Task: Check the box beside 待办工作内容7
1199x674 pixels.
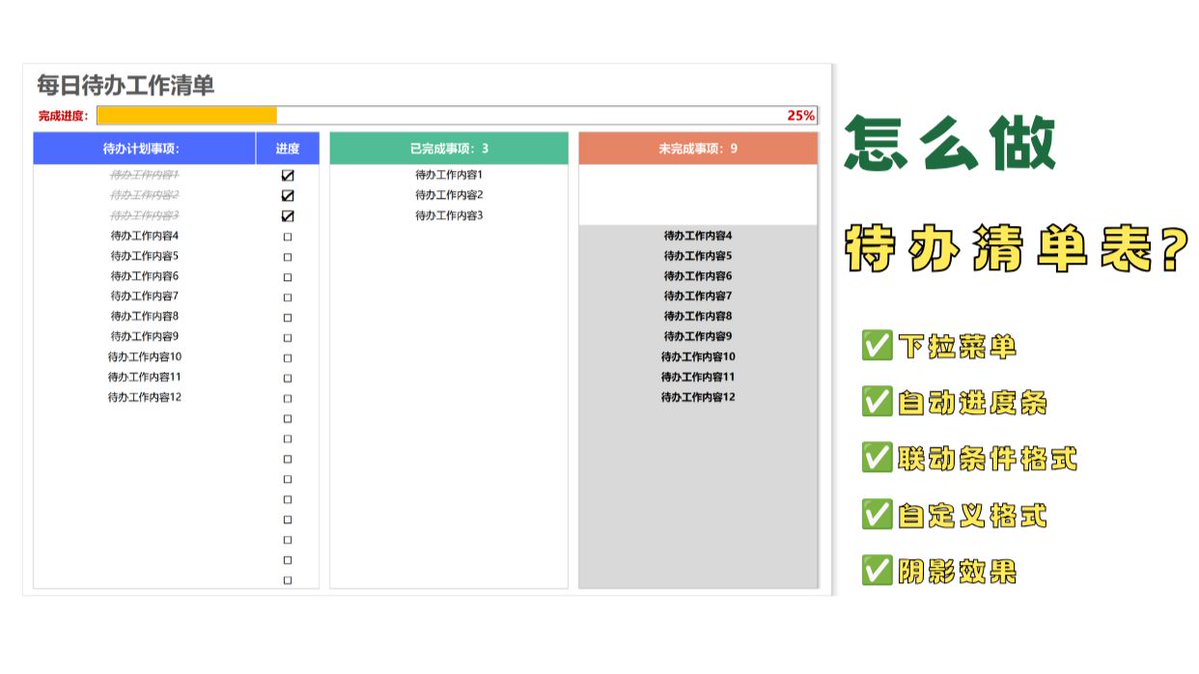Action: [x=288, y=297]
